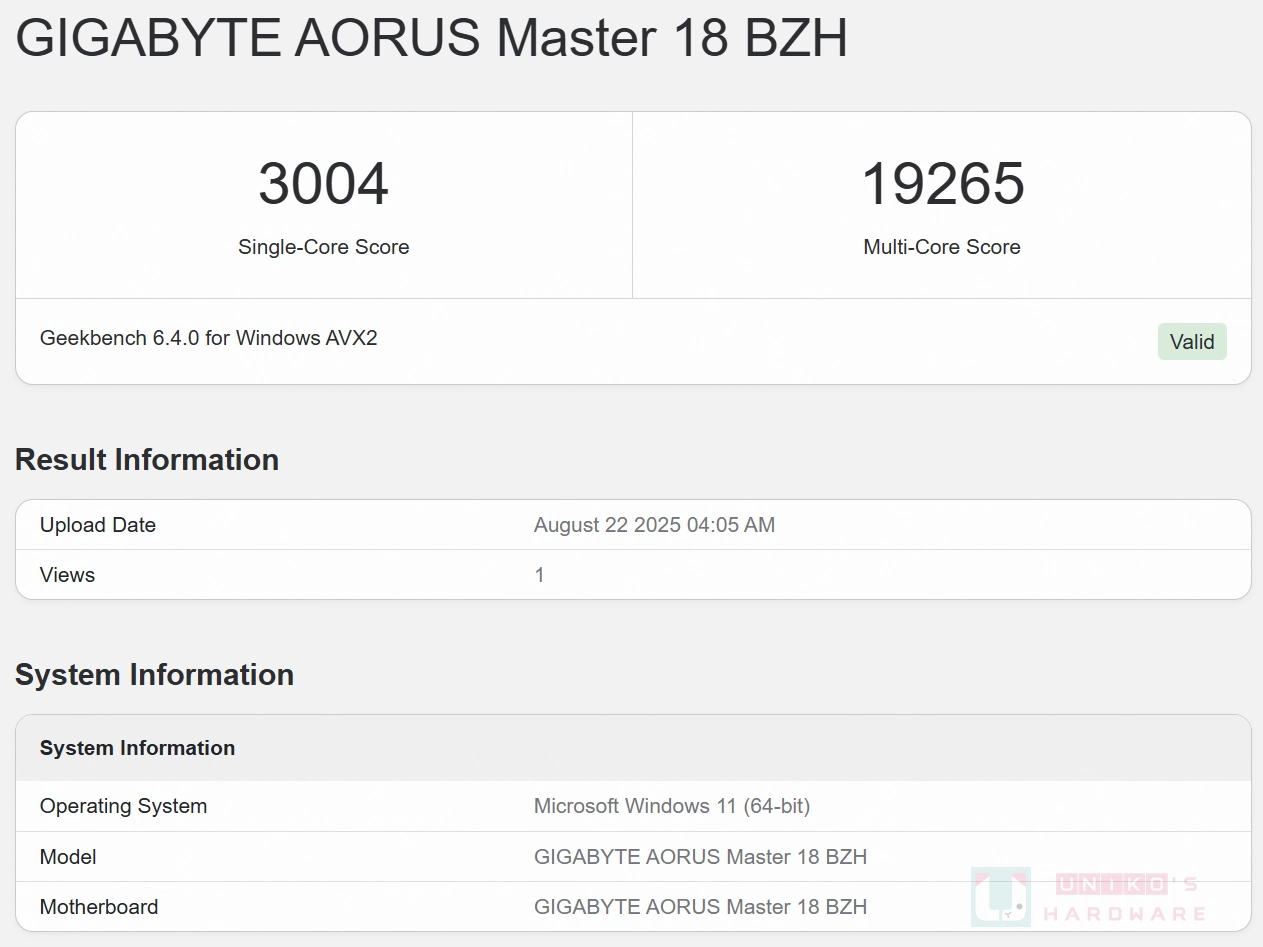Image resolution: width=1263 pixels, height=947 pixels.
Task: Select the August 22 2025 04:05 AM value
Action: 654,525
